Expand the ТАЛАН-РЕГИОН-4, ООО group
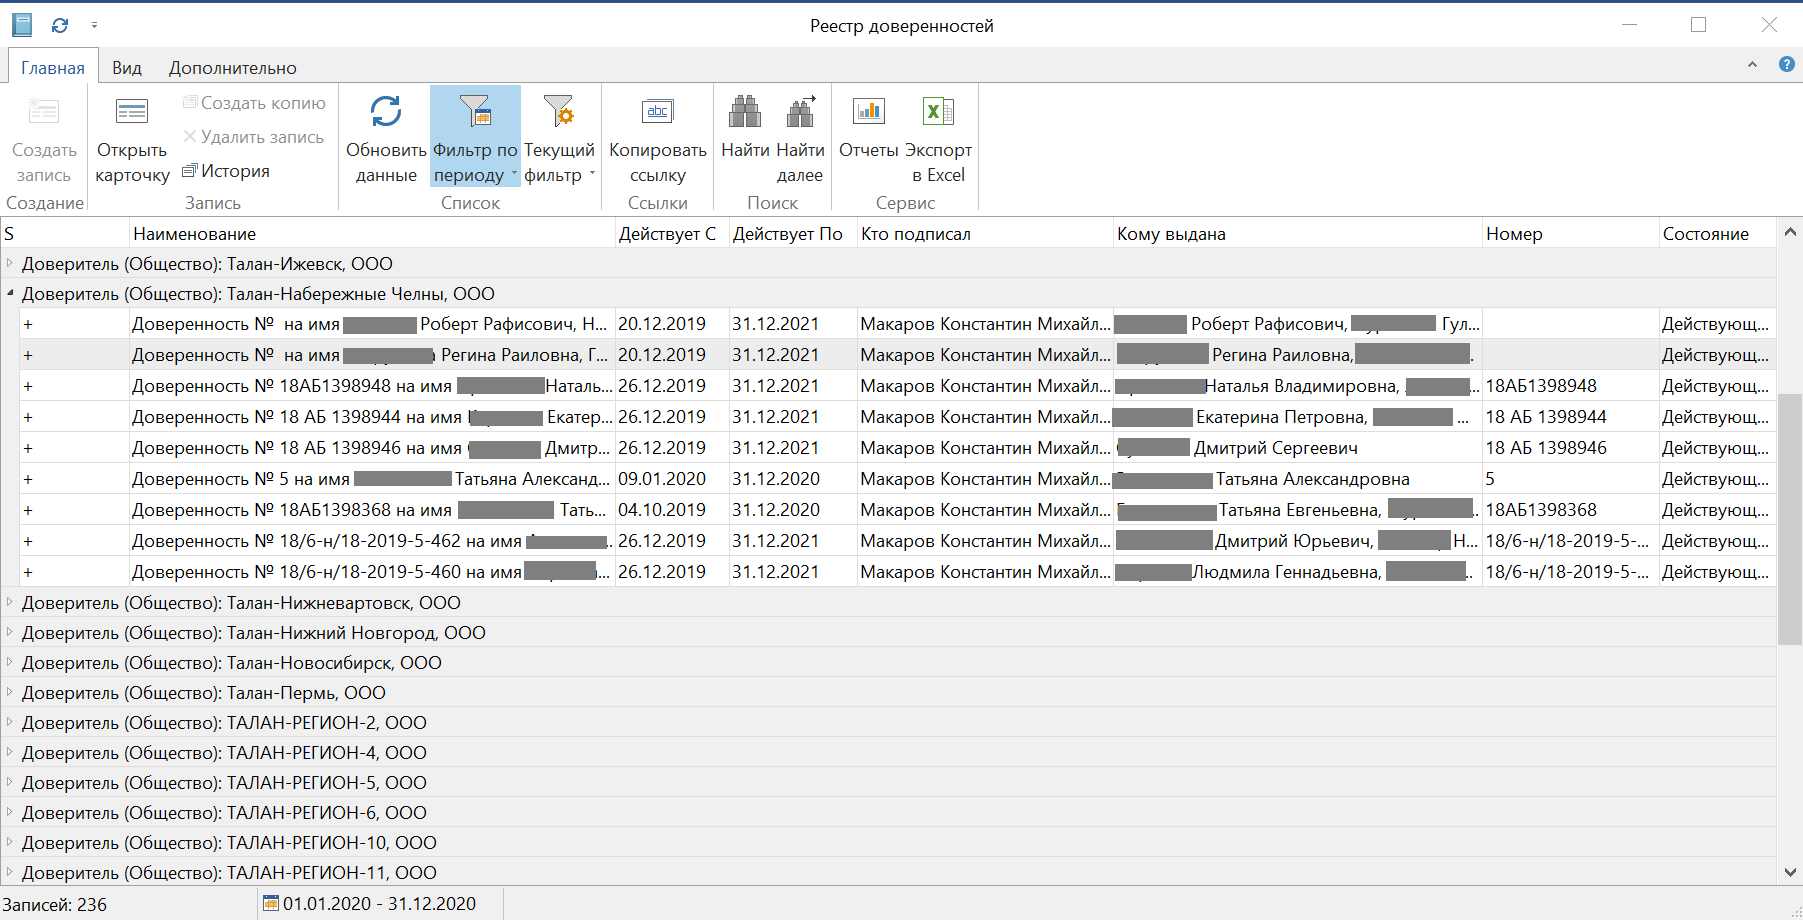 click(10, 752)
